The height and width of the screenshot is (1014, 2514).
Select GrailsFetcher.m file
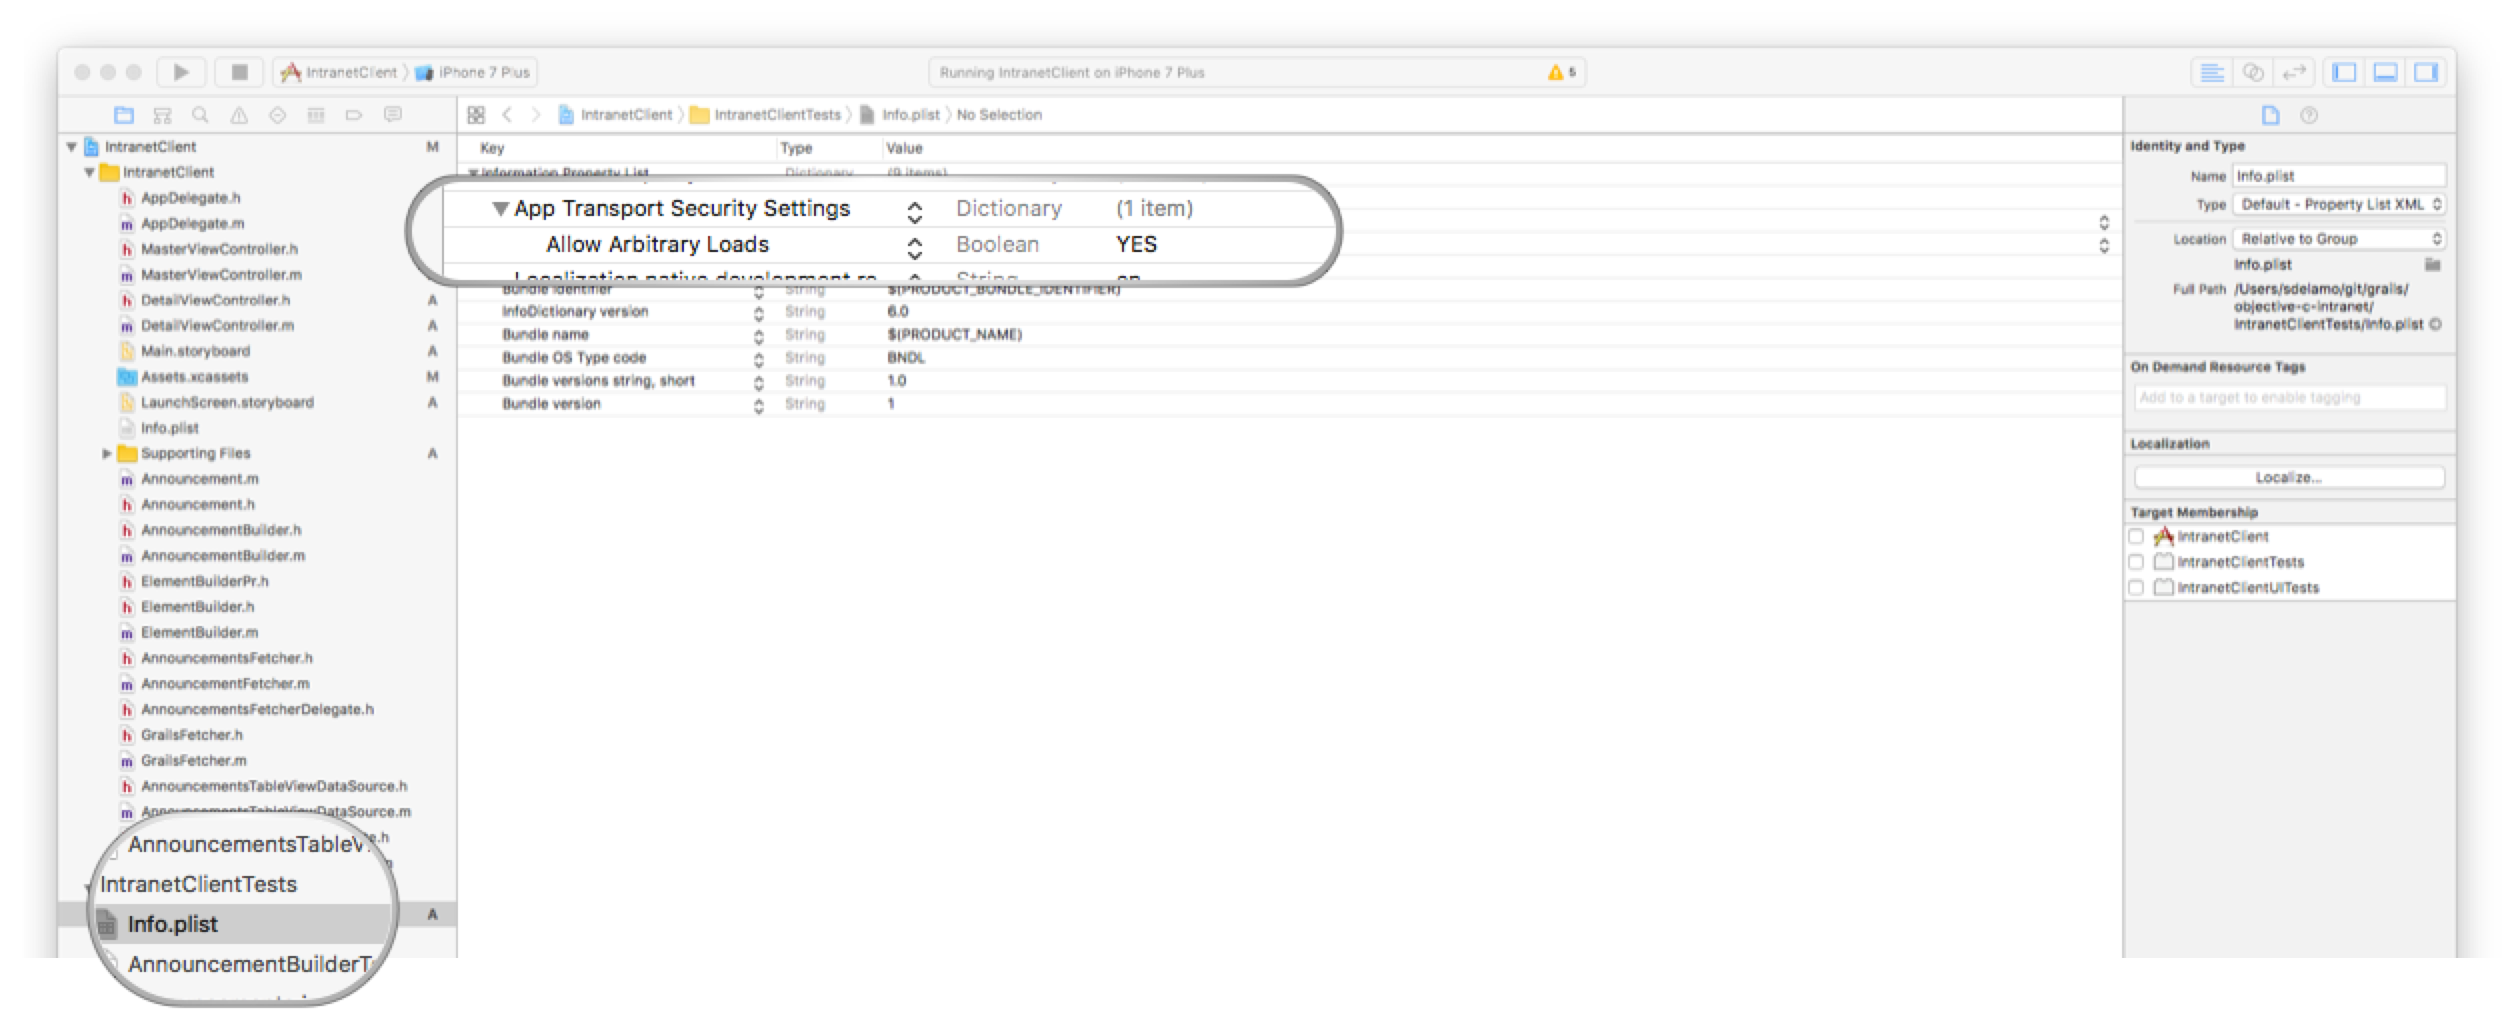pyautogui.click(x=193, y=761)
